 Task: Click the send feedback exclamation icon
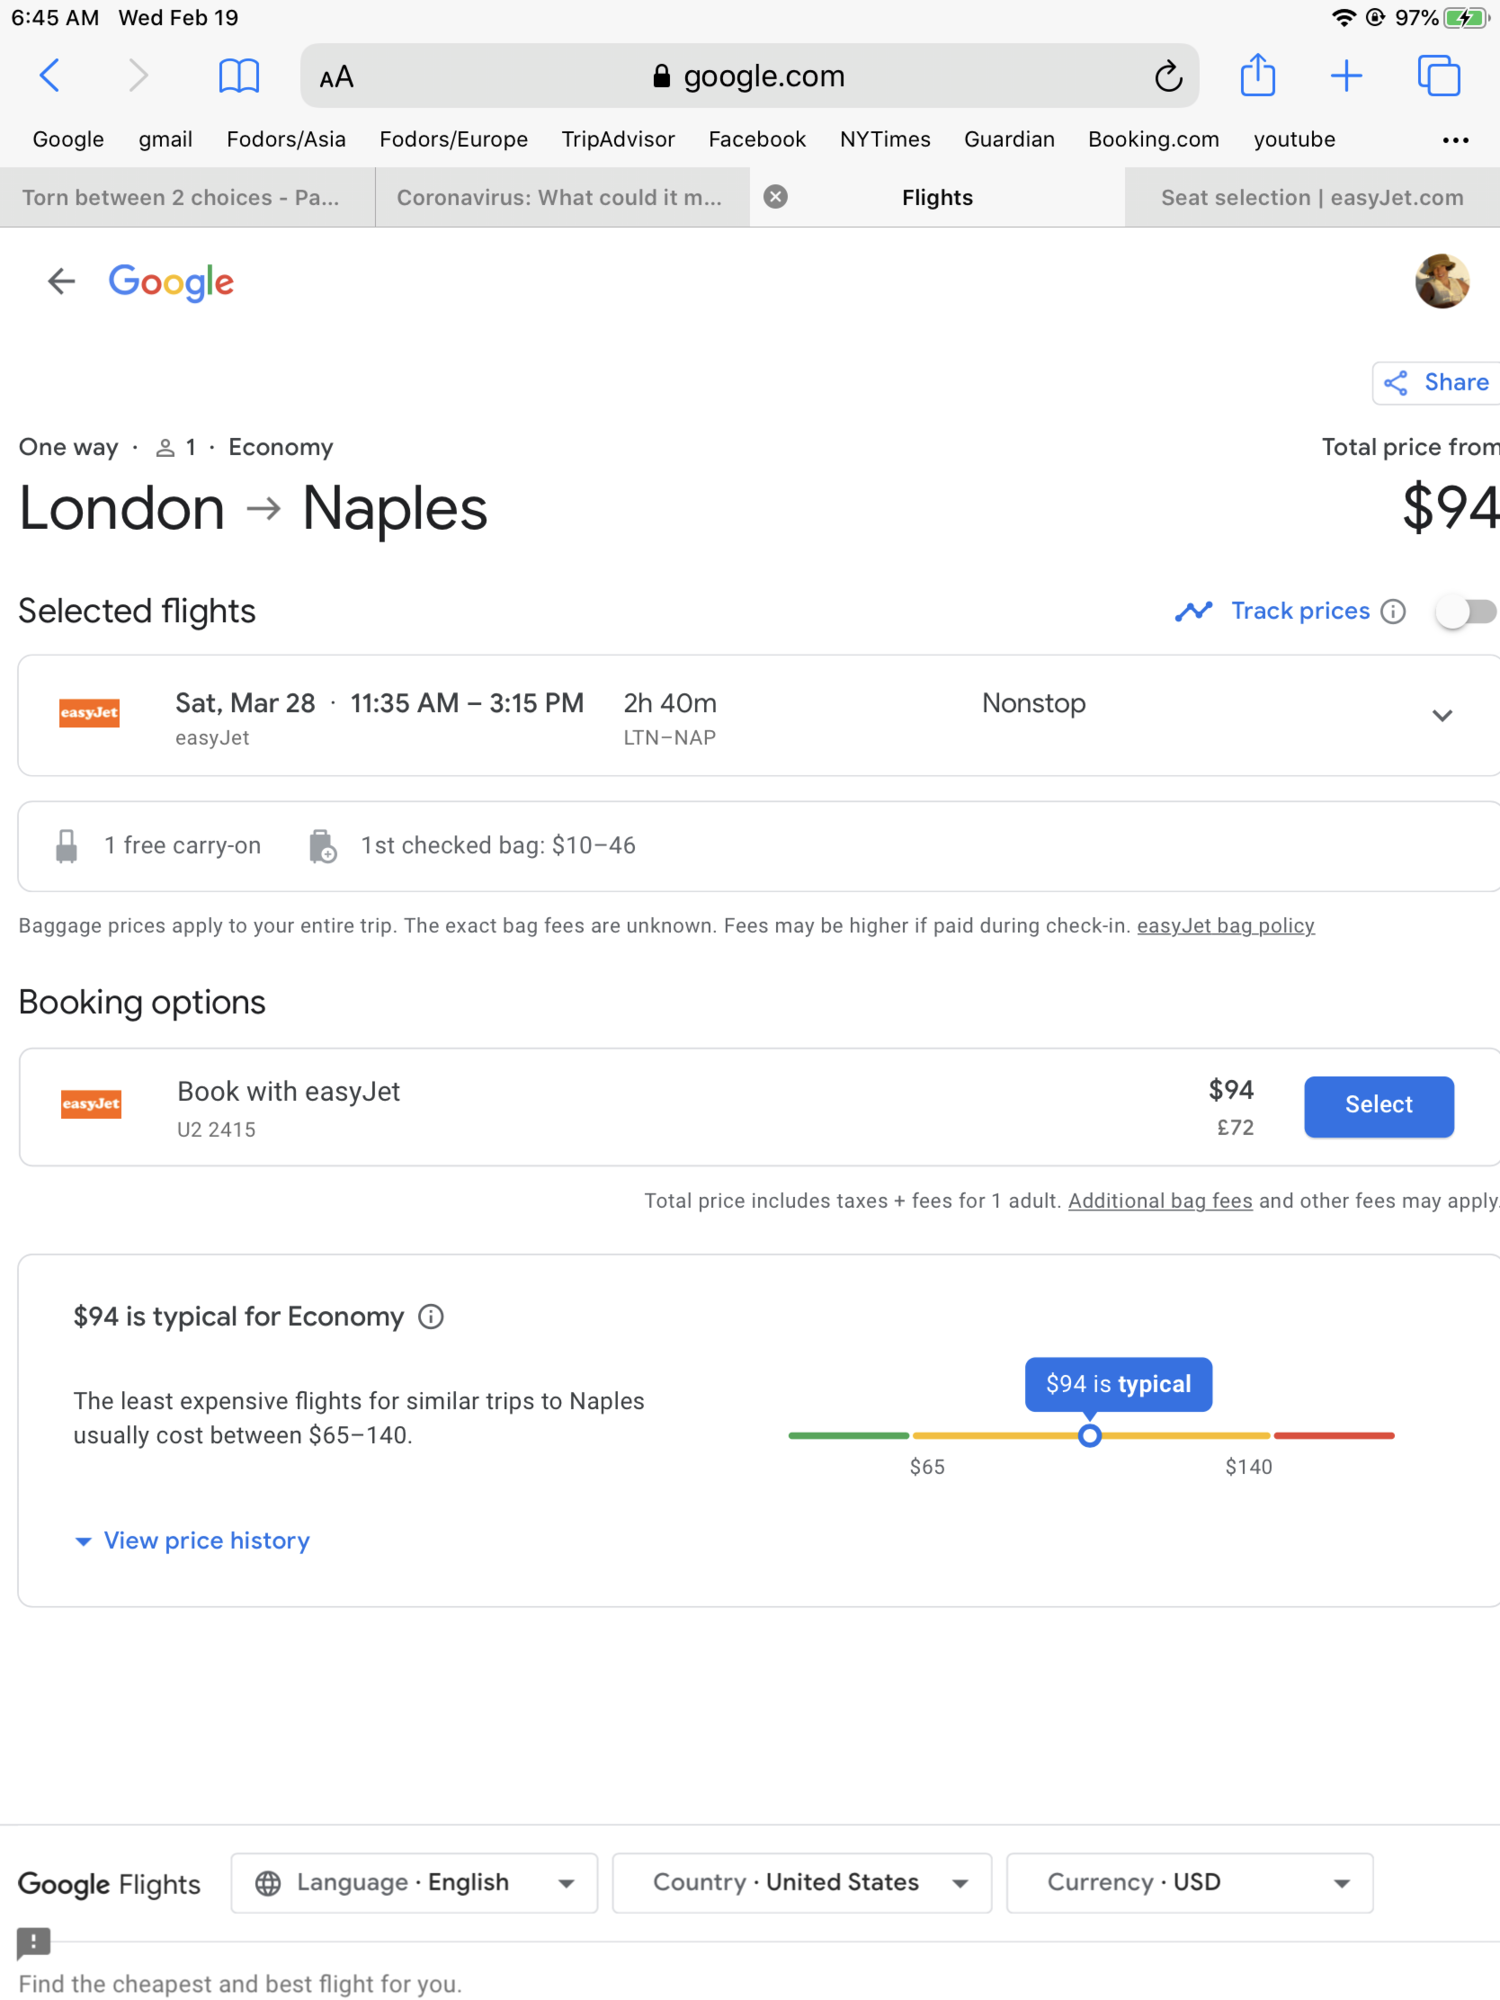34,1941
